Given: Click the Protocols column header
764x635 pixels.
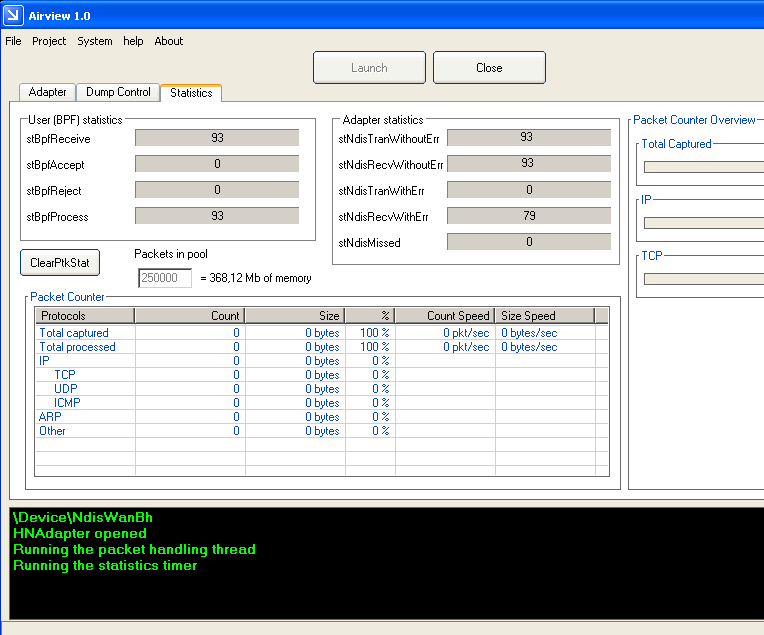Looking at the screenshot, I should pos(85,316).
